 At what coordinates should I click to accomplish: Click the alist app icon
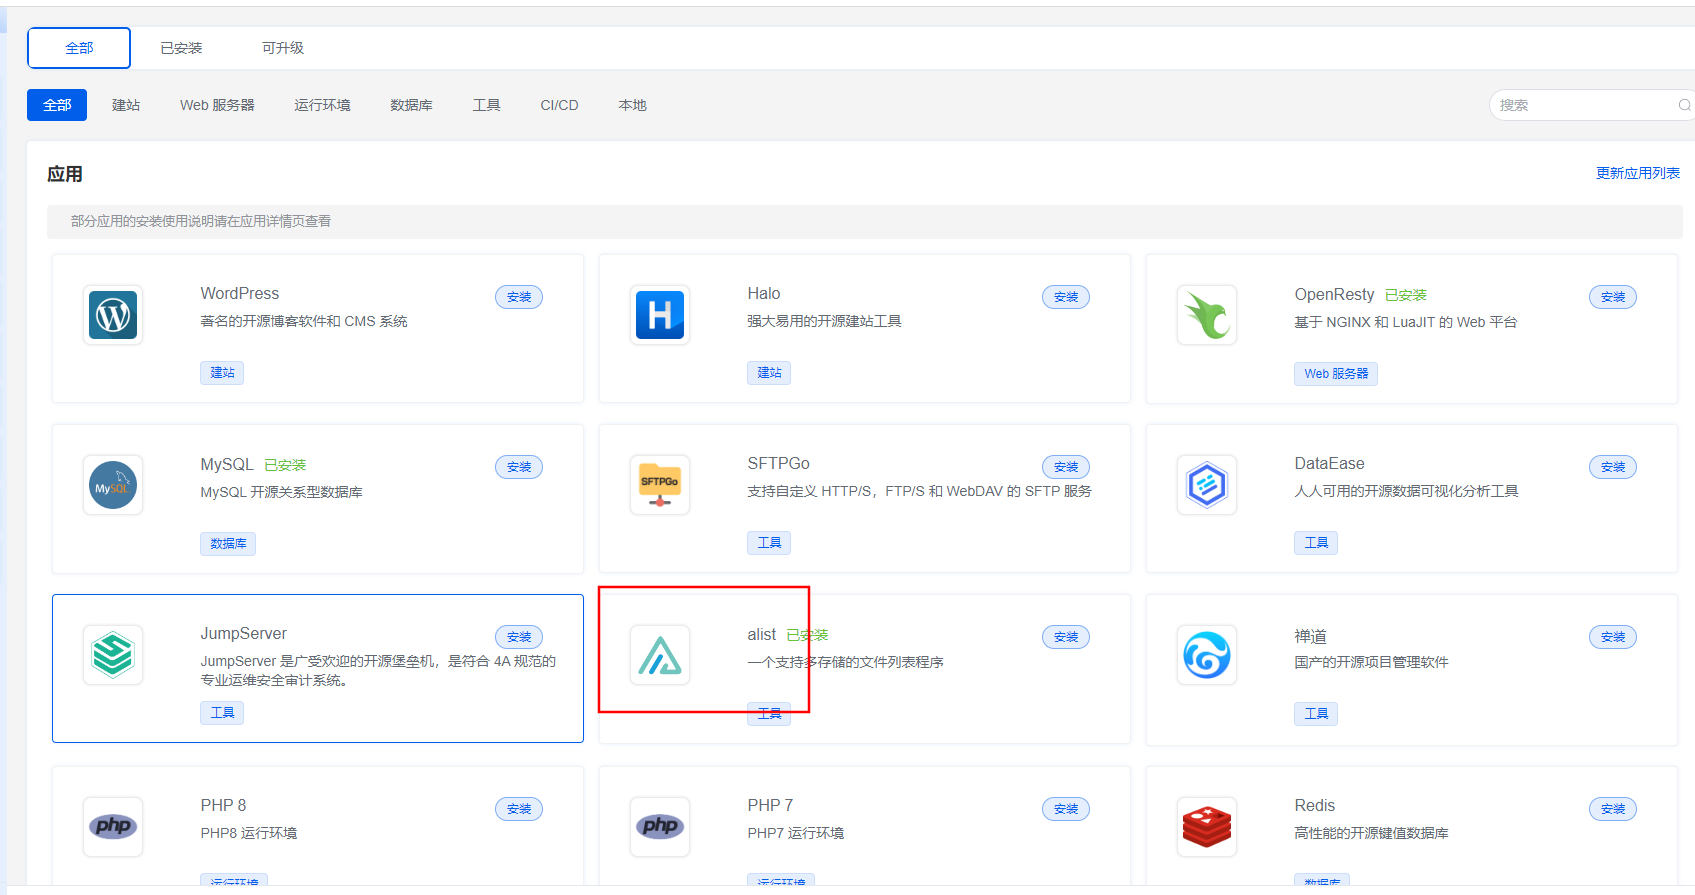660,655
